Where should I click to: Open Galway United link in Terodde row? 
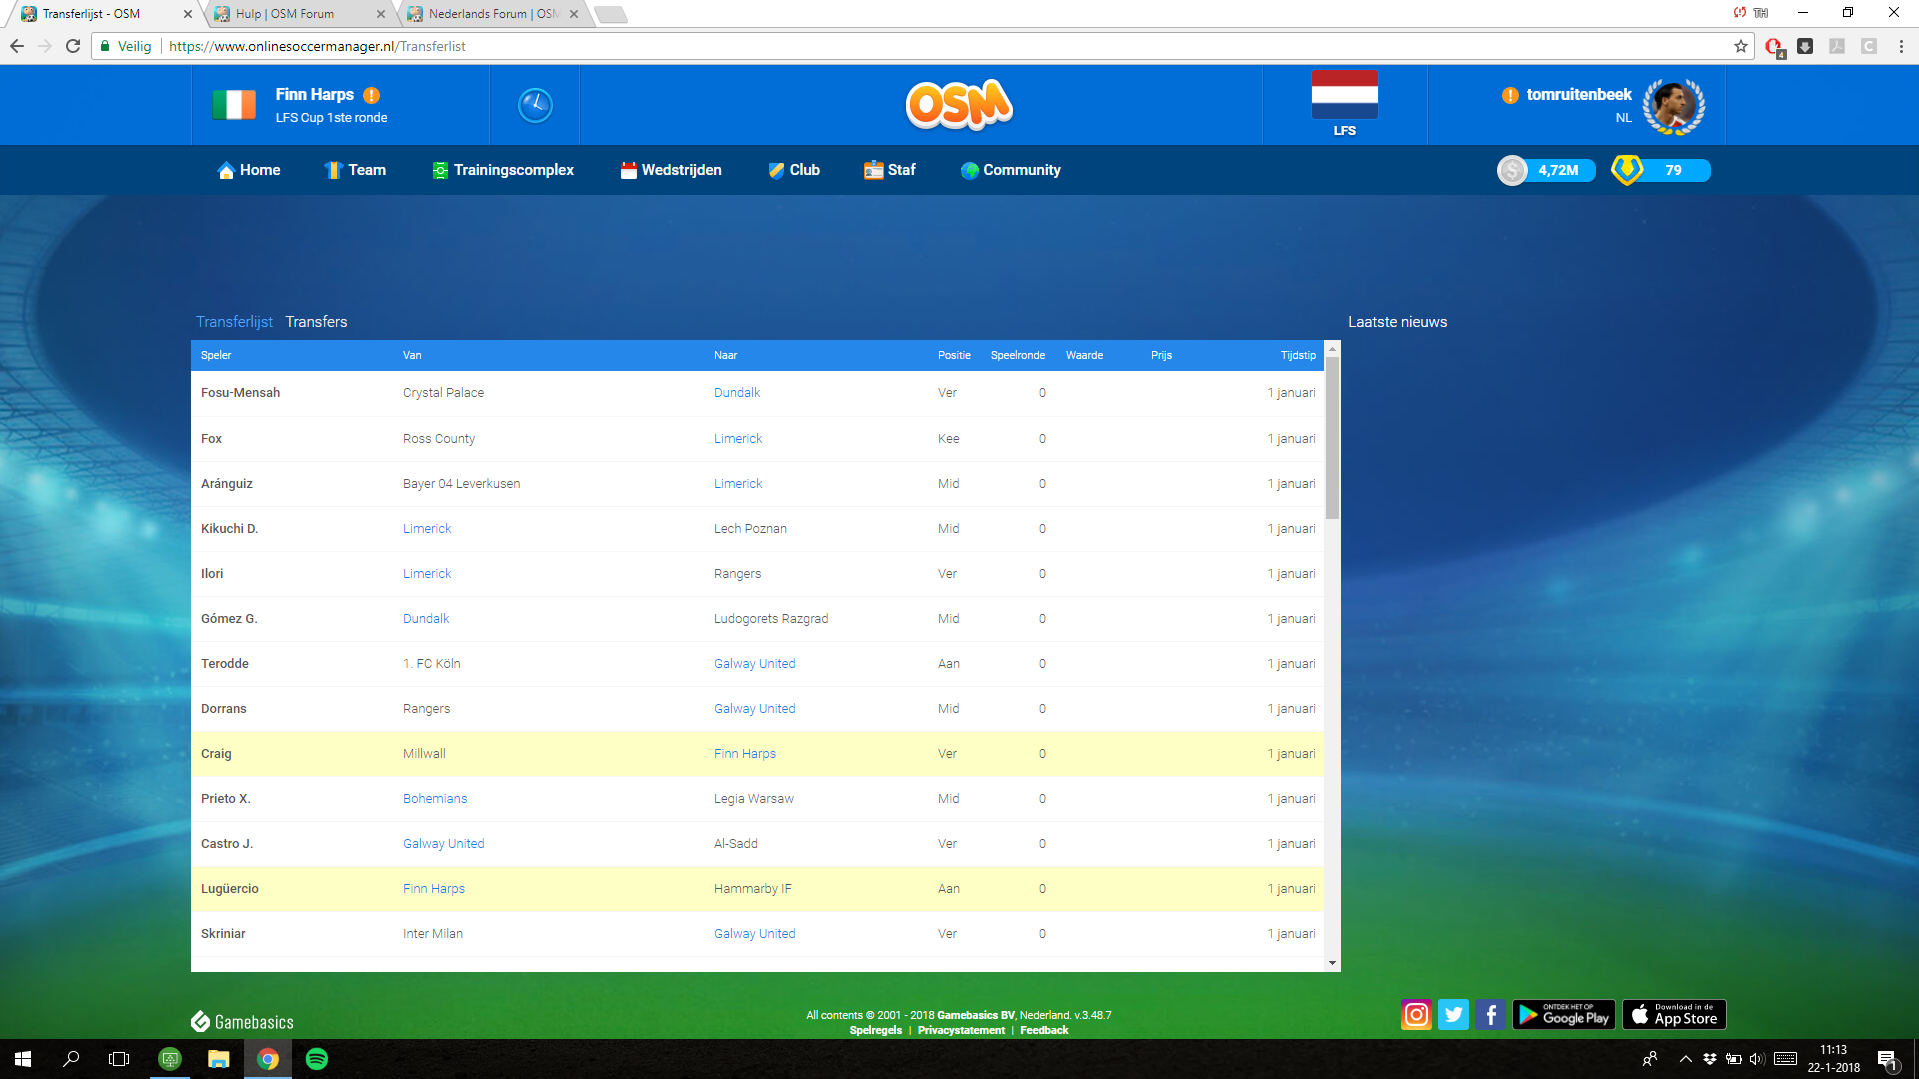click(x=755, y=664)
